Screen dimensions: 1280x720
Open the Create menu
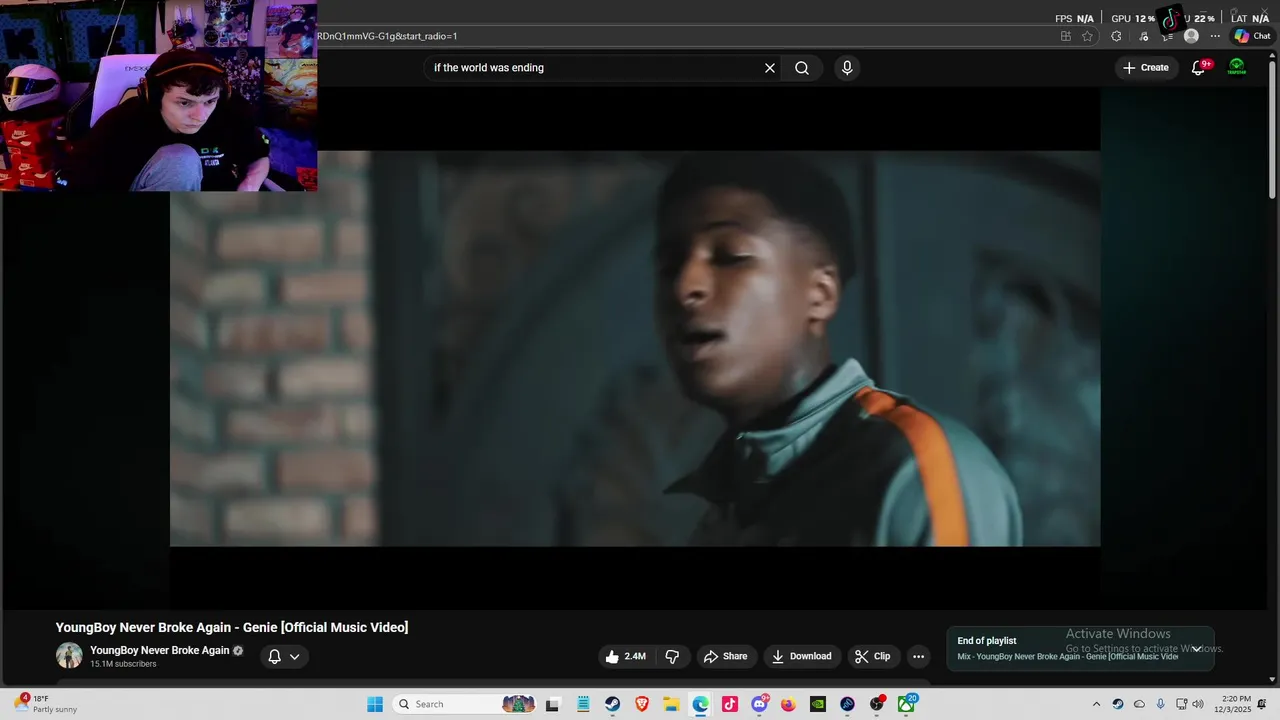[1145, 68]
